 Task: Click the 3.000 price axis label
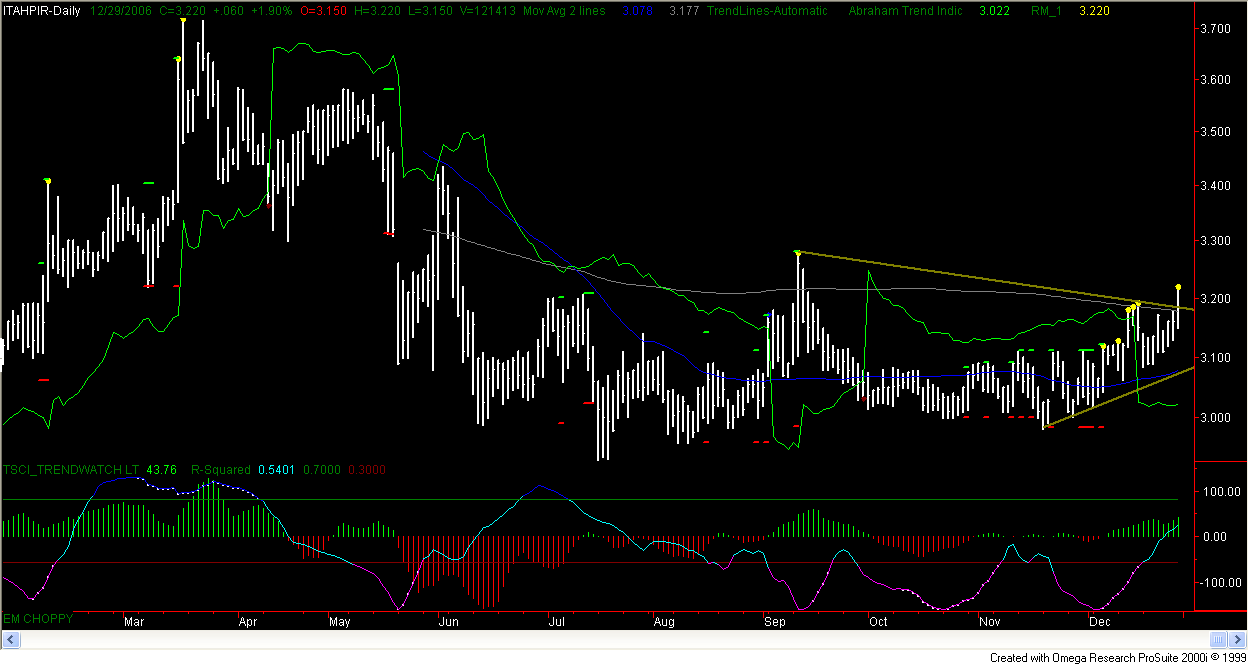[1214, 417]
